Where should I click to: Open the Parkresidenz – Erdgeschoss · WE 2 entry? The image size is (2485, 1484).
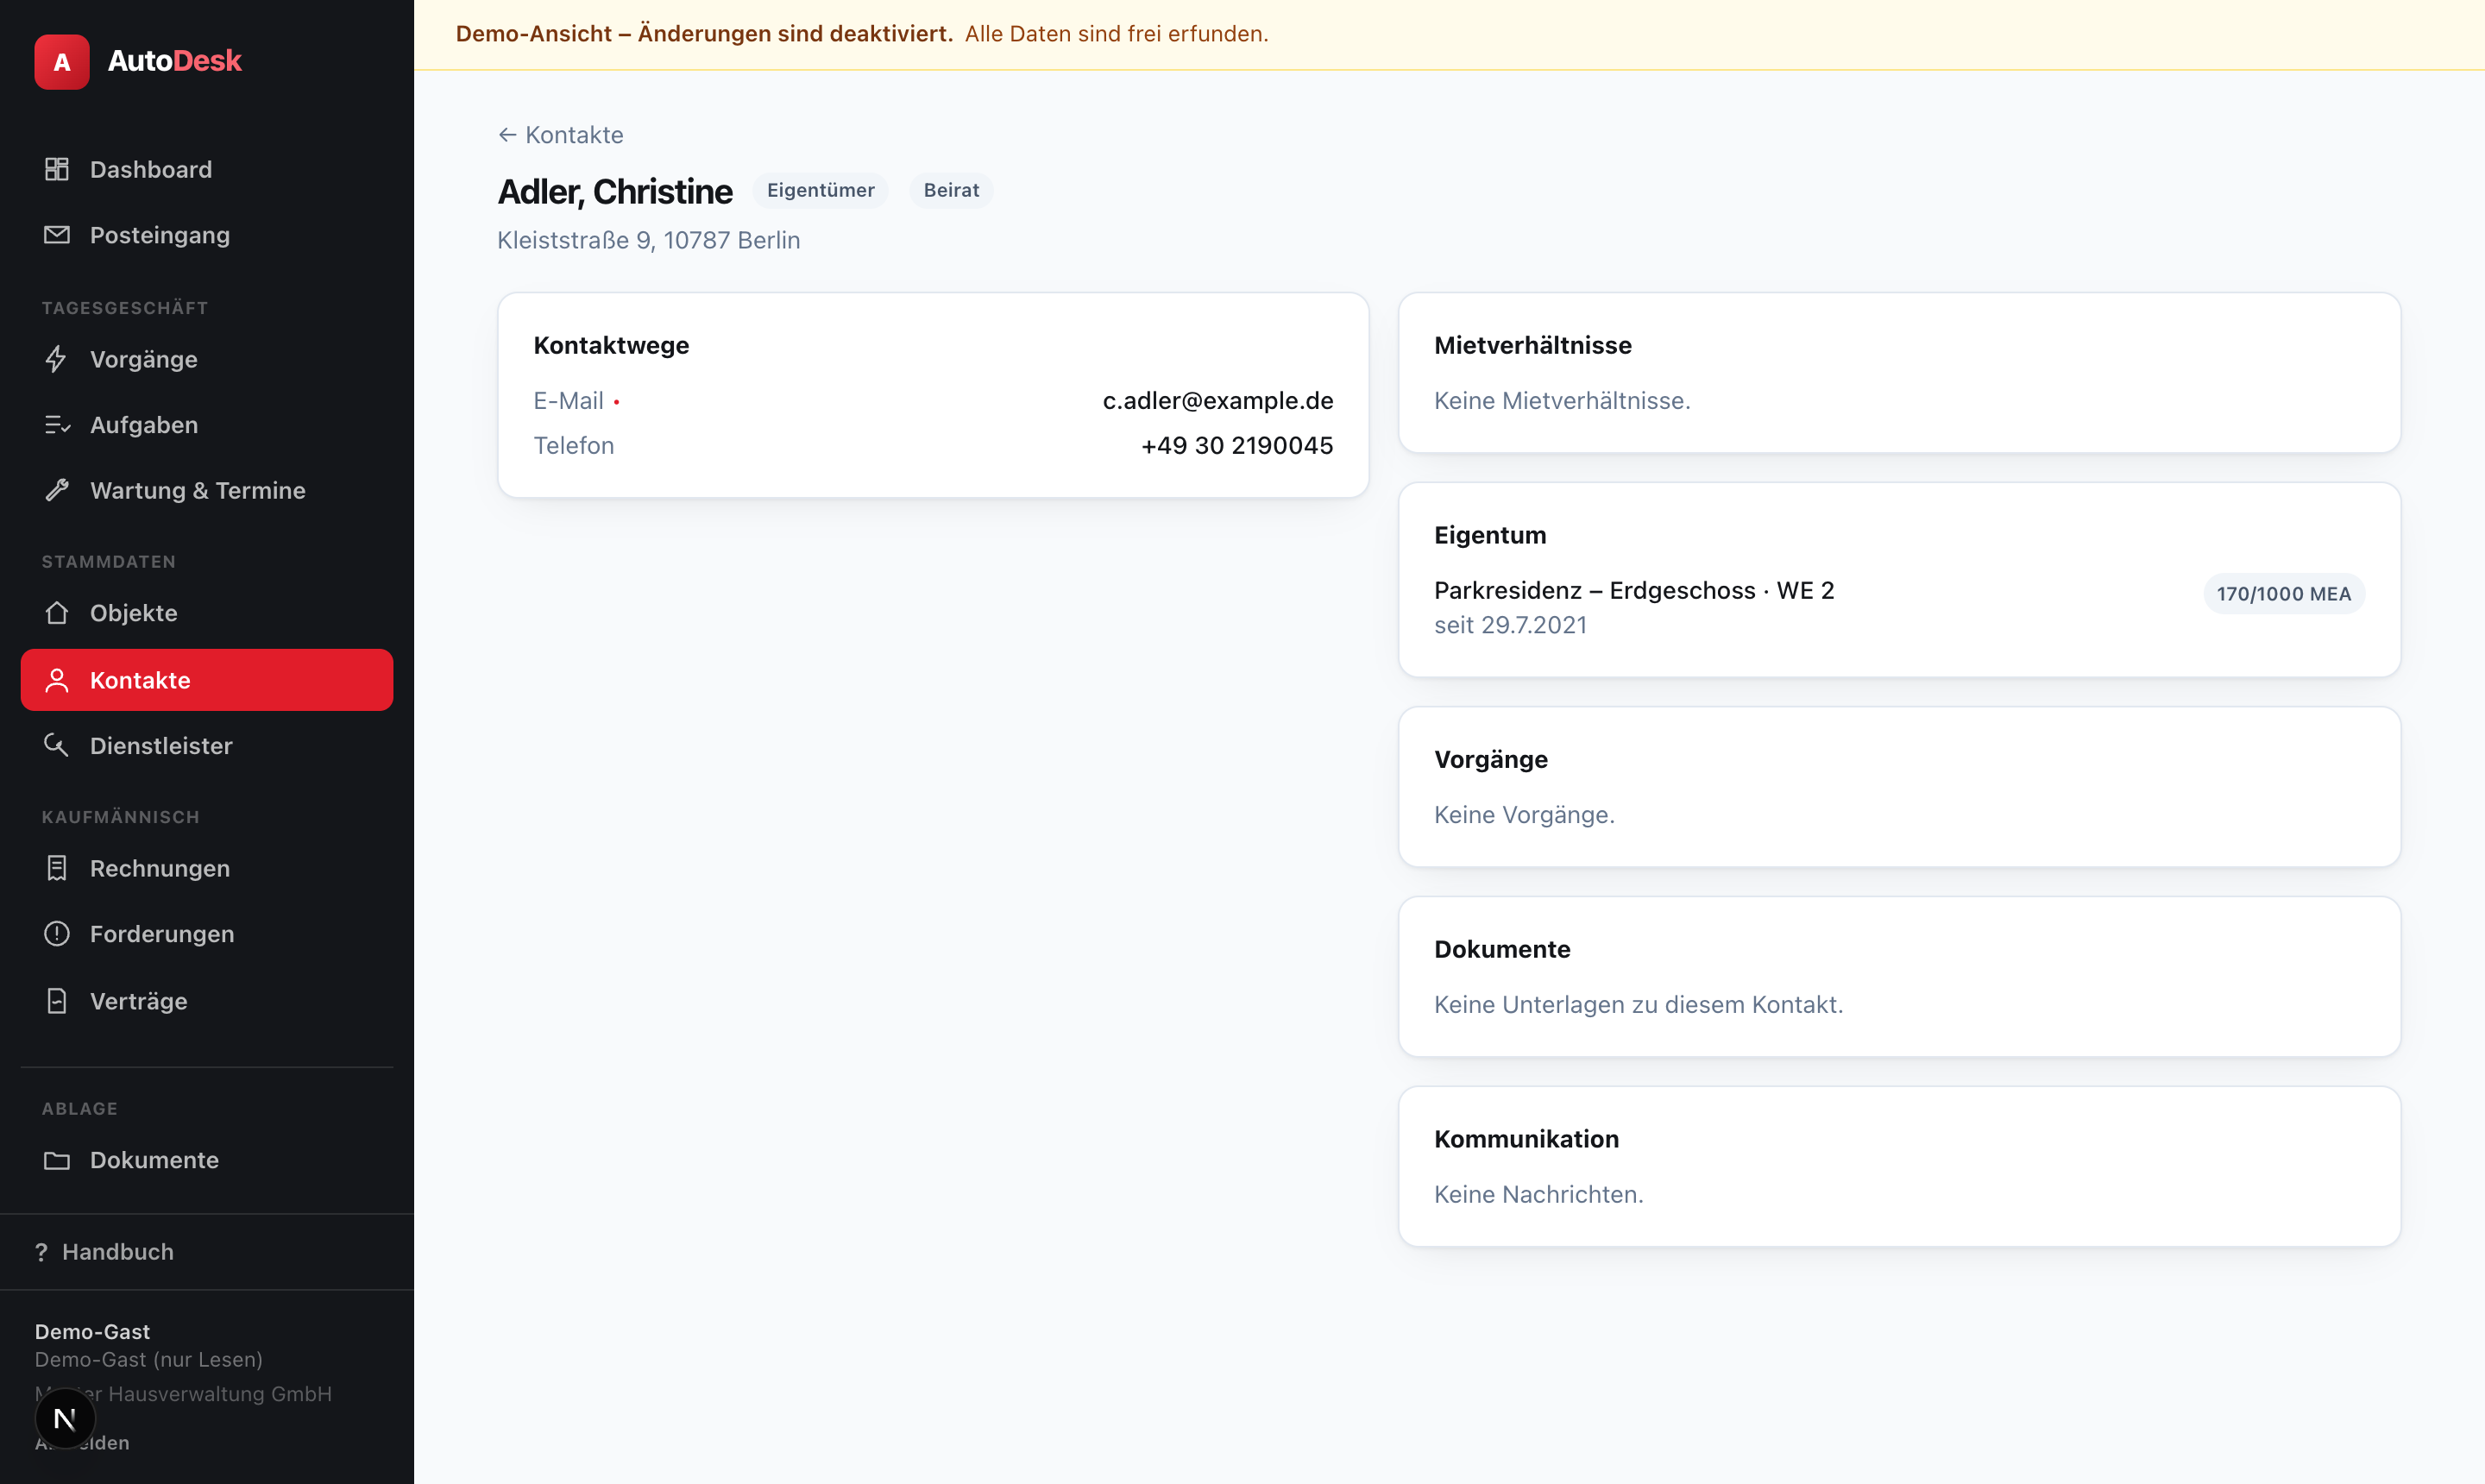coord(1634,591)
